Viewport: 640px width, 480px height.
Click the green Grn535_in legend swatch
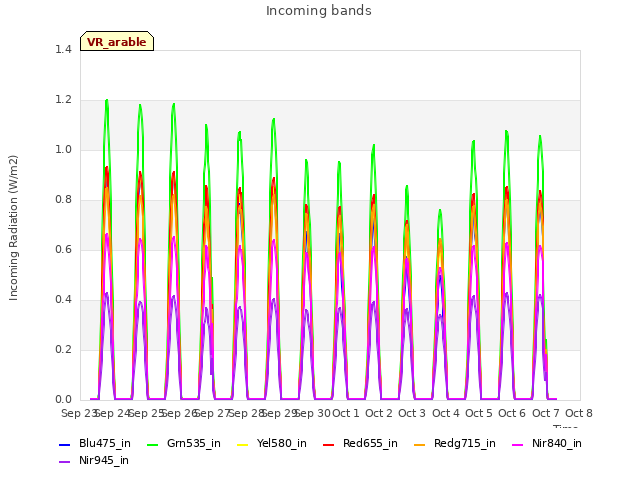(152, 444)
